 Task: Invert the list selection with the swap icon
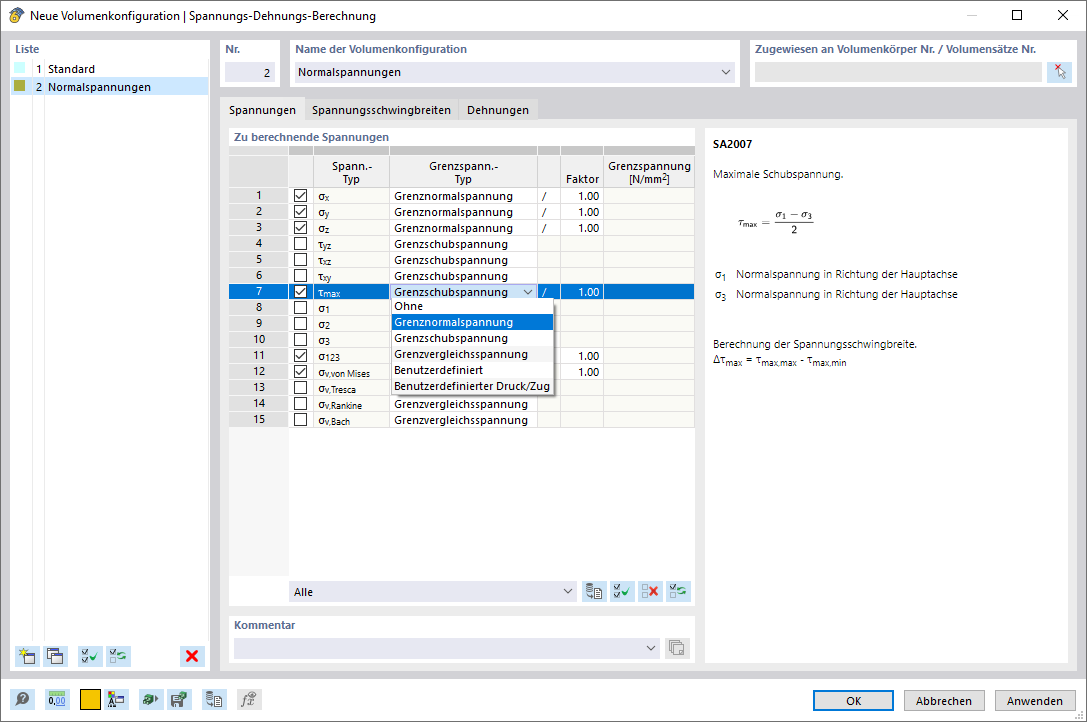tap(119, 656)
